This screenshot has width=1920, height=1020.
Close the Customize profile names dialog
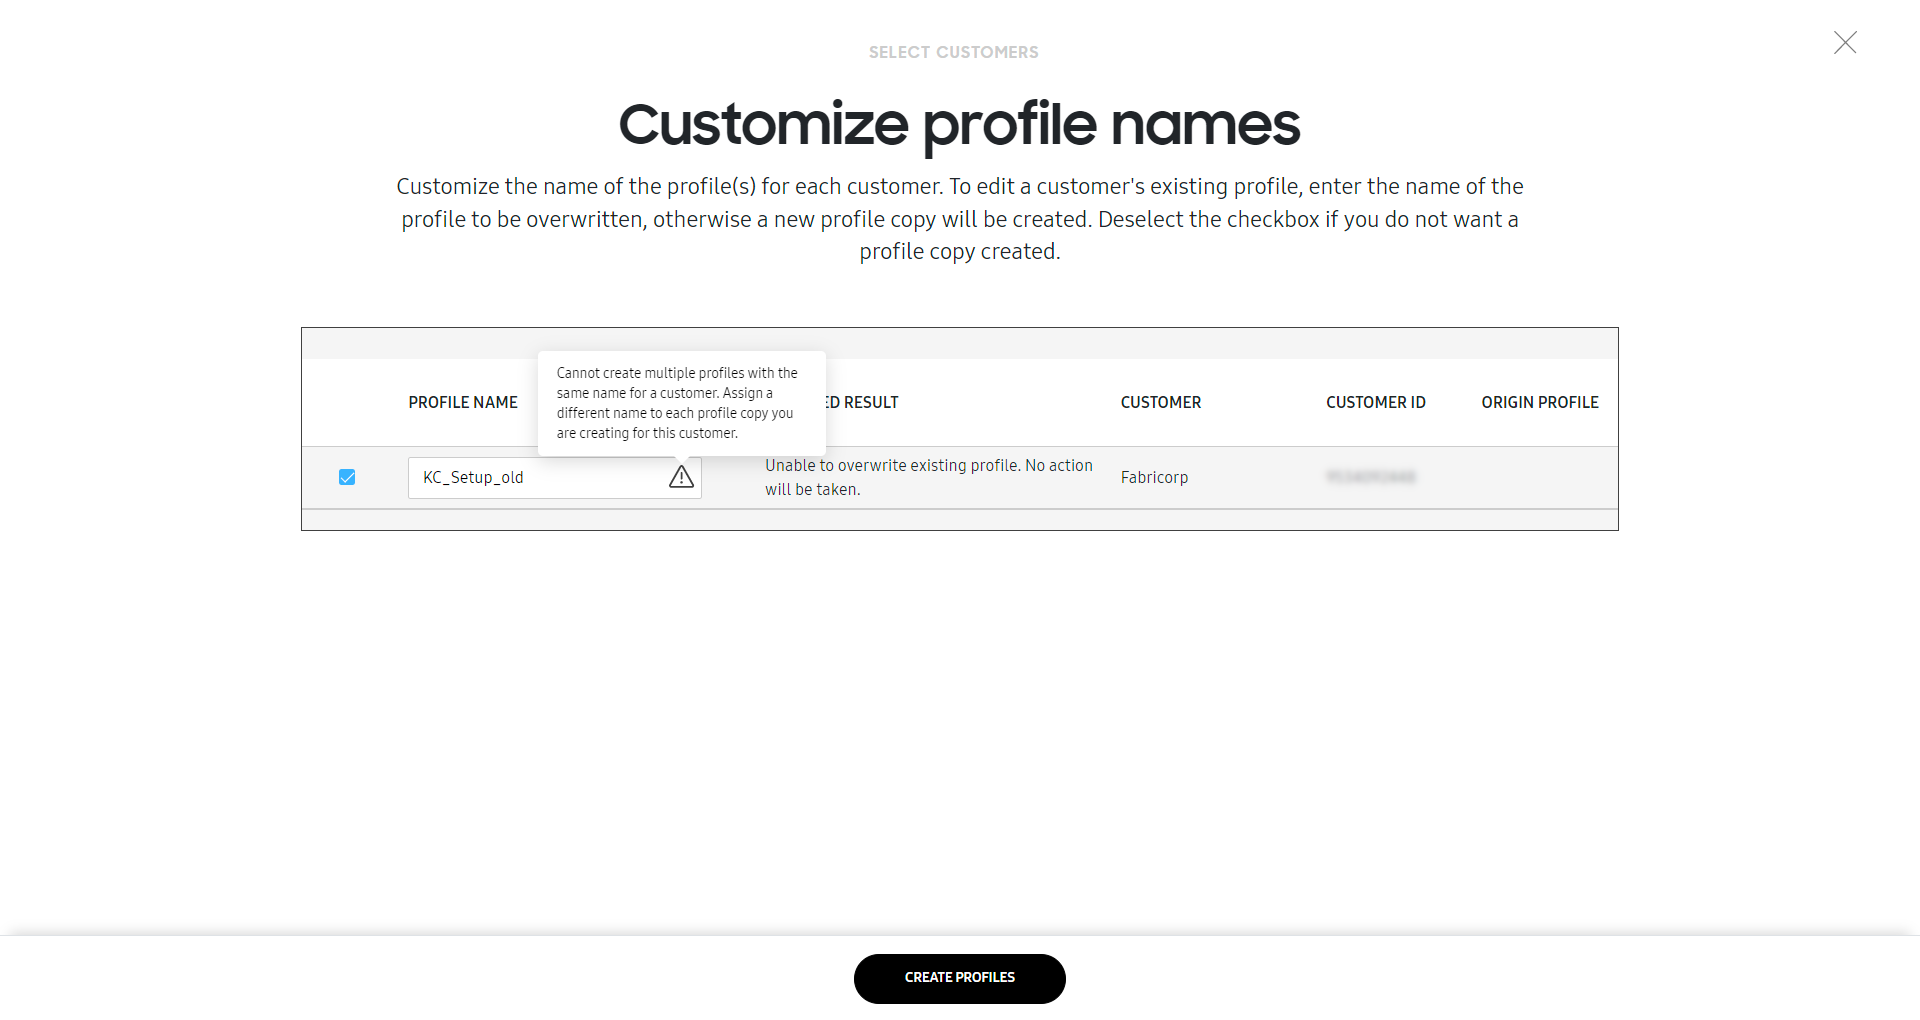[x=1845, y=42]
